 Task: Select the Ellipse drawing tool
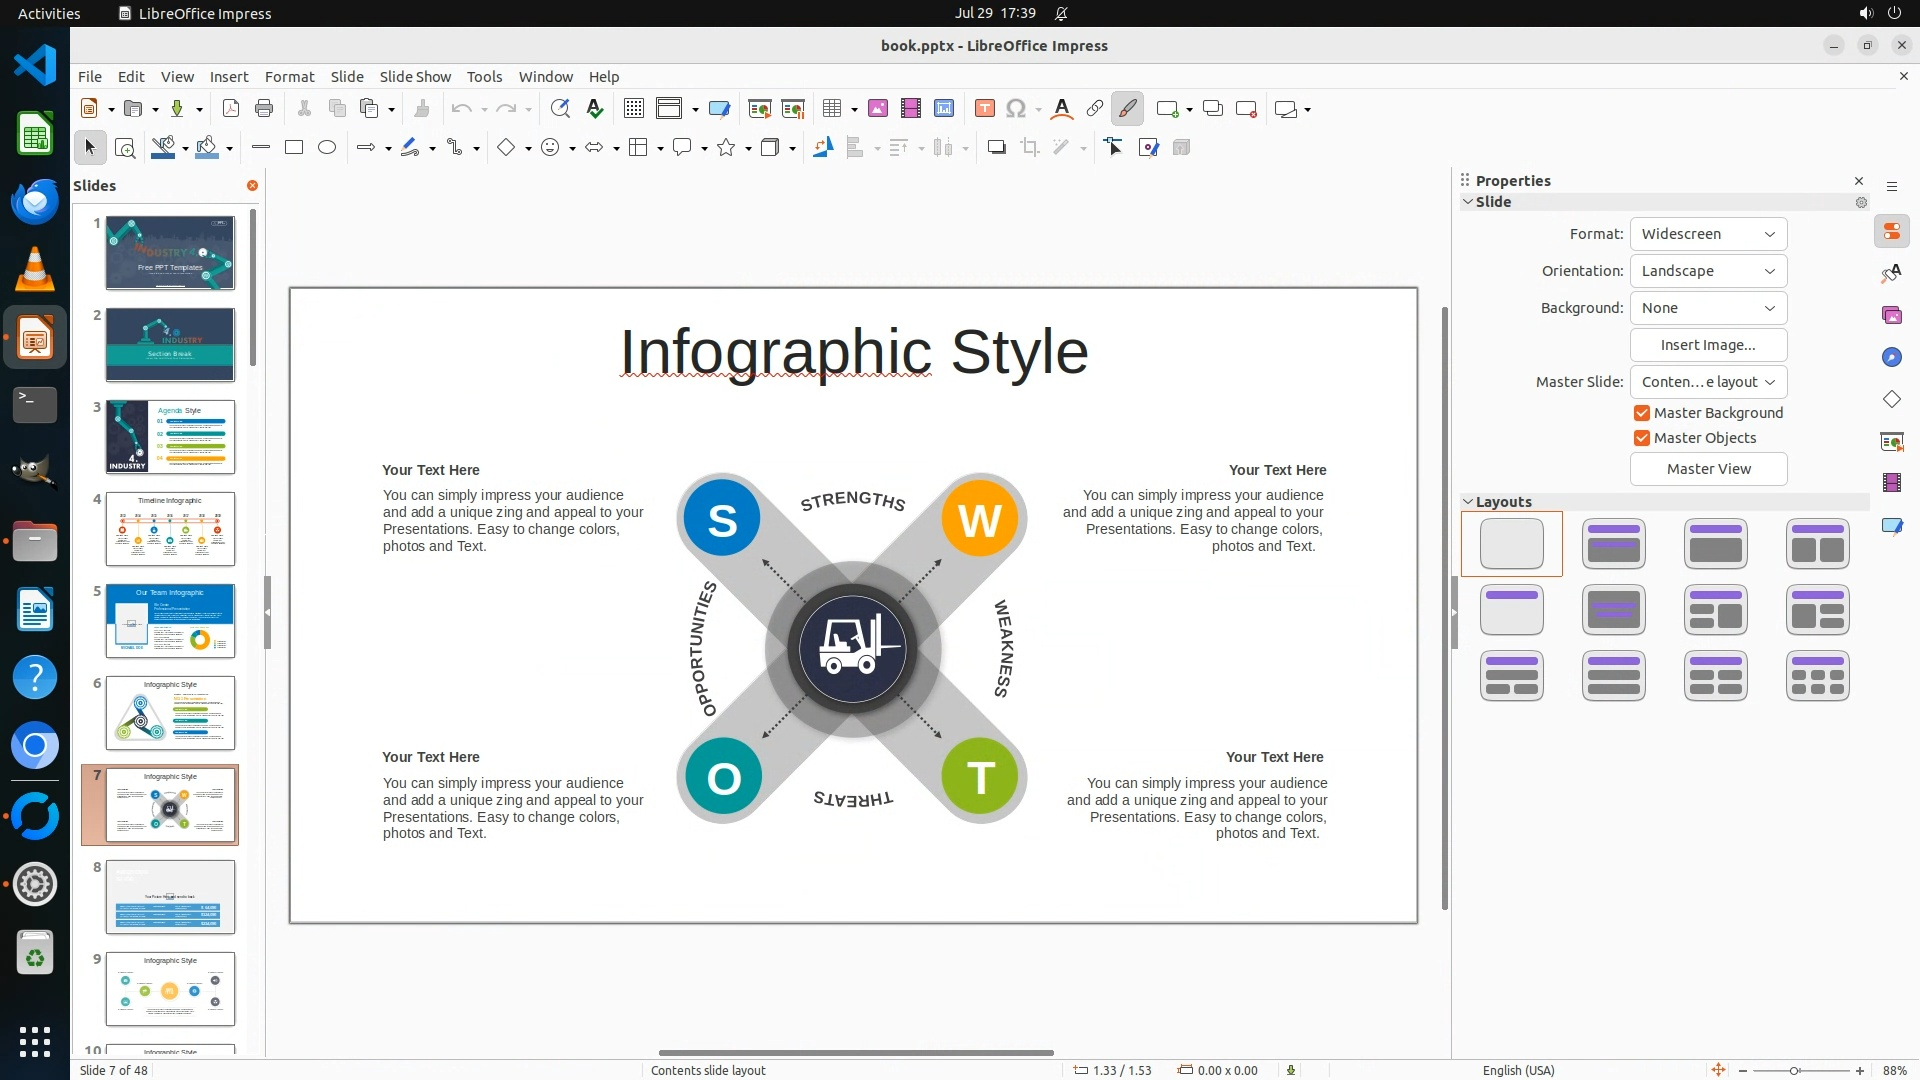pyautogui.click(x=327, y=148)
